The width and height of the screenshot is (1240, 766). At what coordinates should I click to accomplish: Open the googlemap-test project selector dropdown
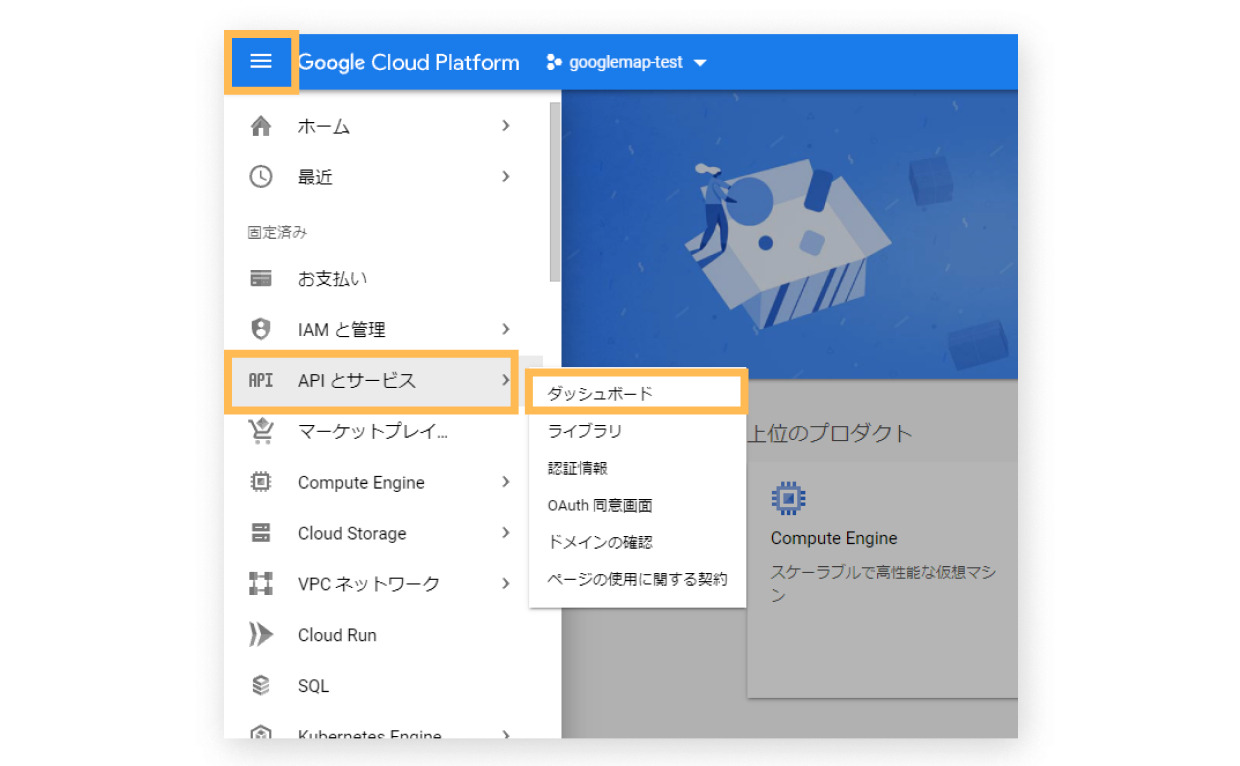click(626, 62)
